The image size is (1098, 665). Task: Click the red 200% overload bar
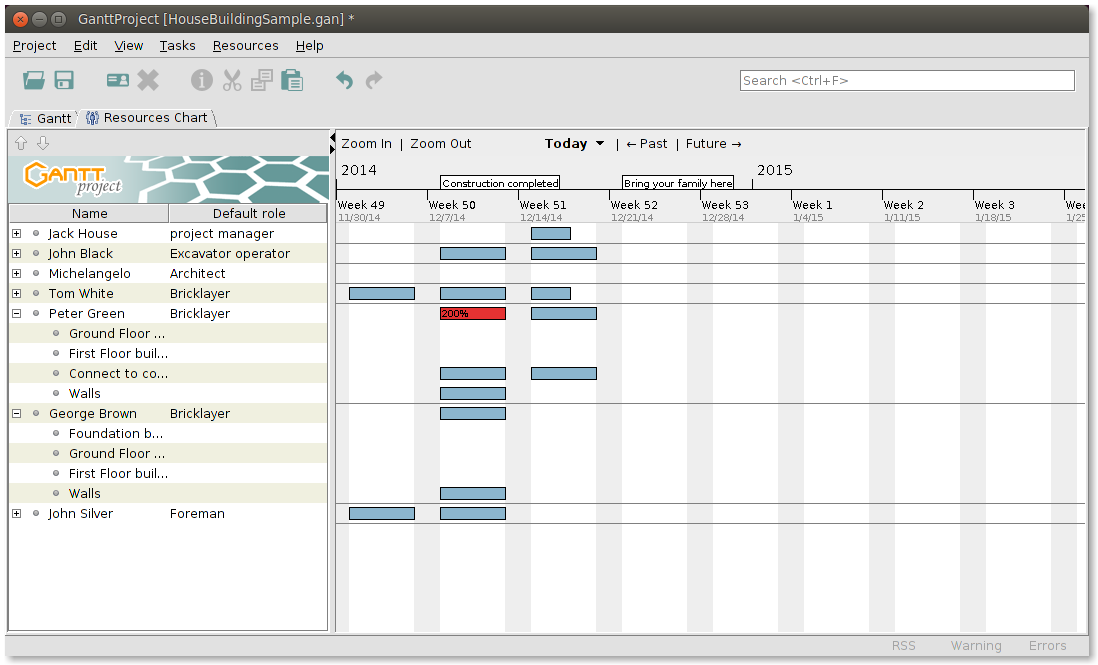click(473, 314)
